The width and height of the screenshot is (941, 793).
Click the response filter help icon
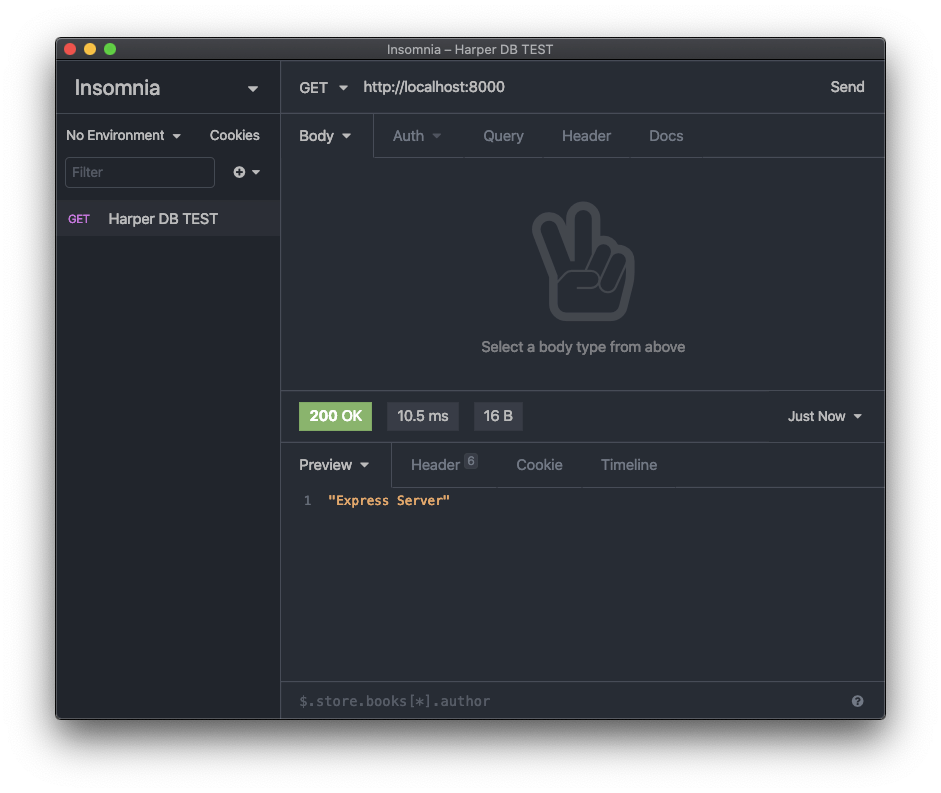click(x=858, y=701)
